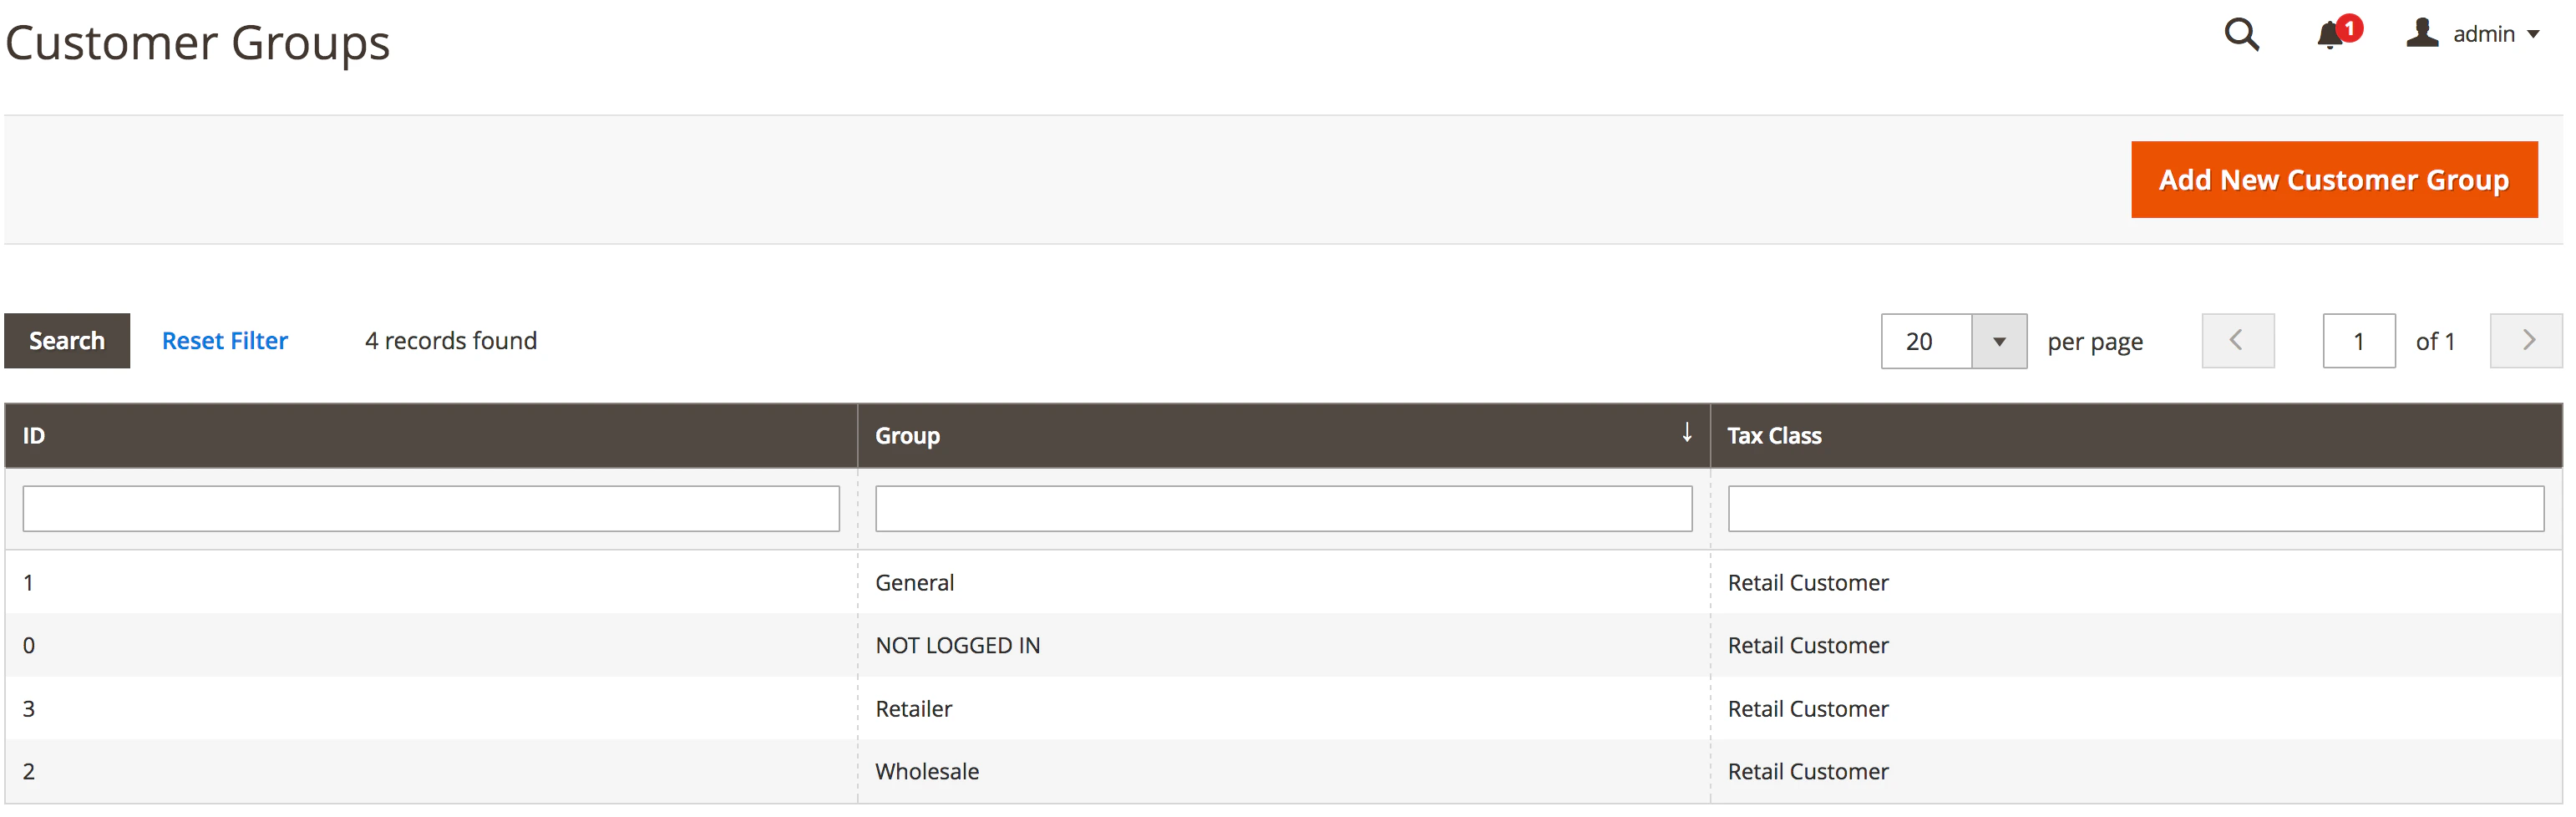2576x817 pixels.
Task: Click the magnifier in the top bar
Action: click(x=2241, y=35)
